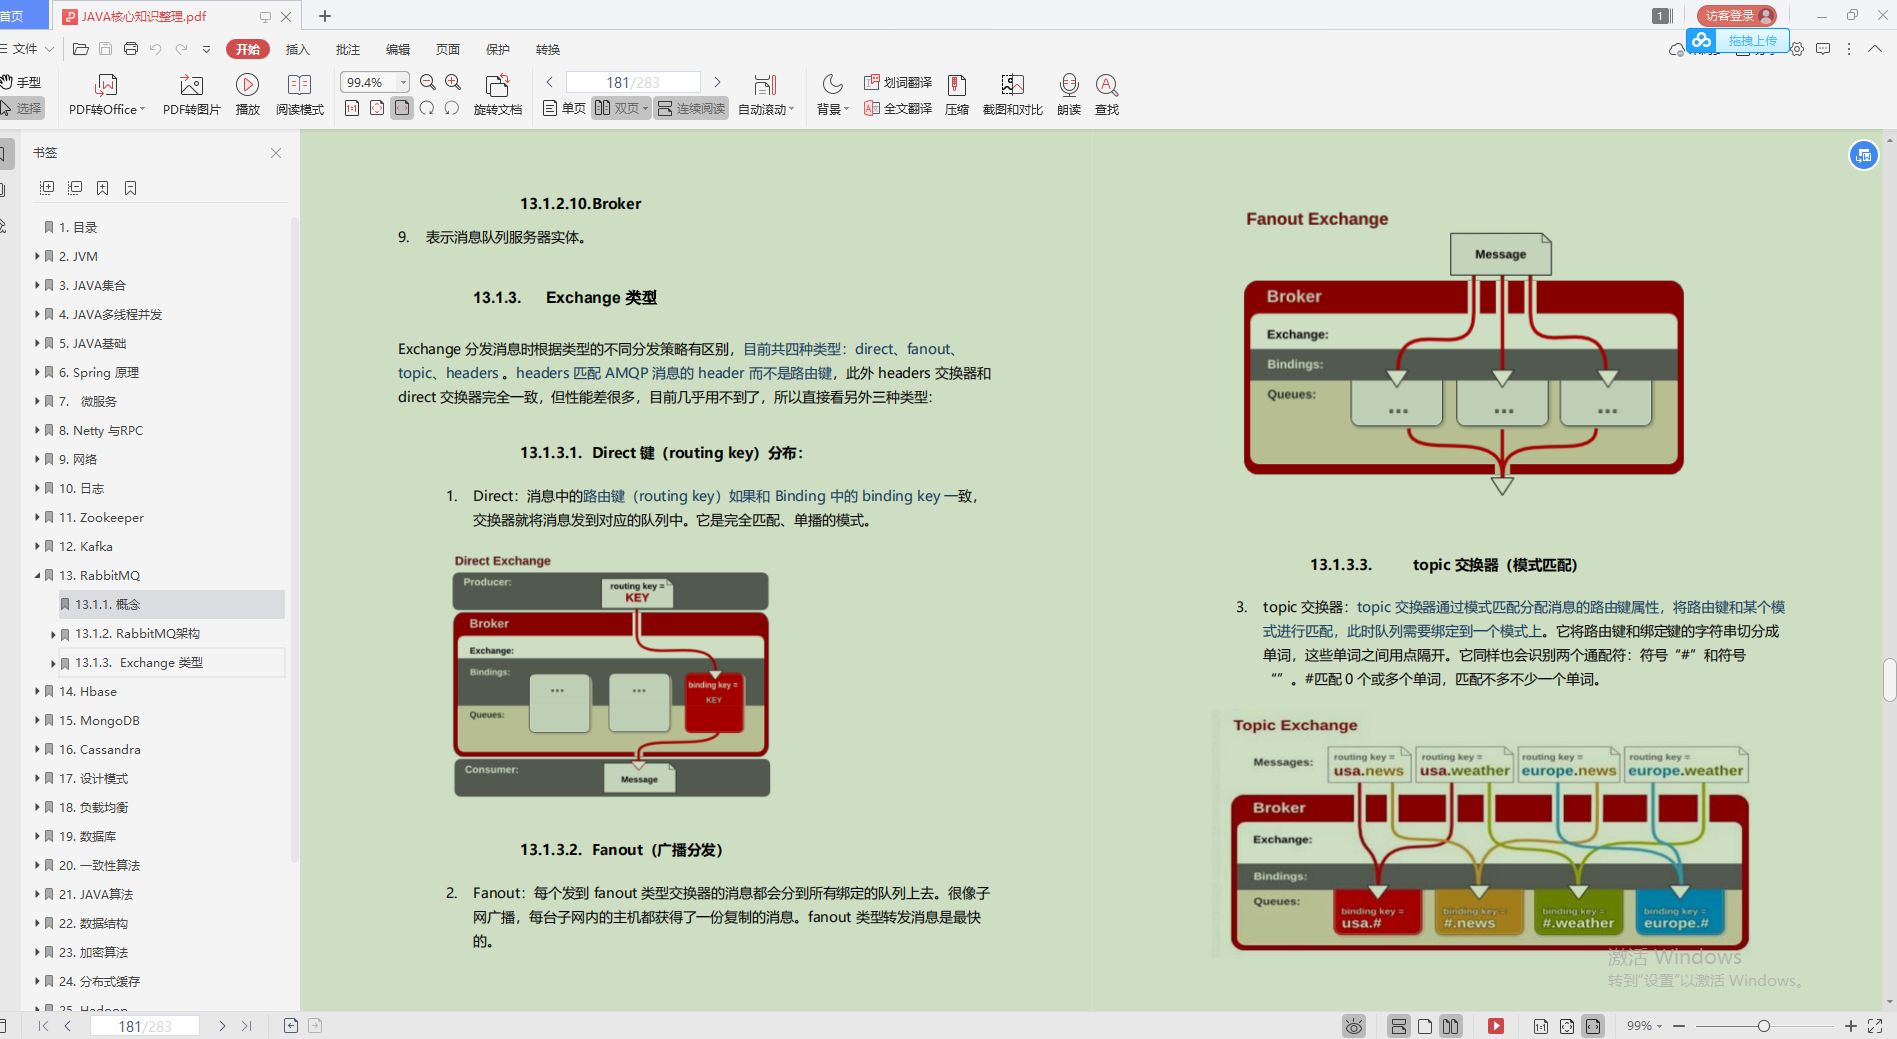This screenshot has width=1897, height=1039.
Task: Click the eye protection icon in status bar
Action: (1354, 1026)
